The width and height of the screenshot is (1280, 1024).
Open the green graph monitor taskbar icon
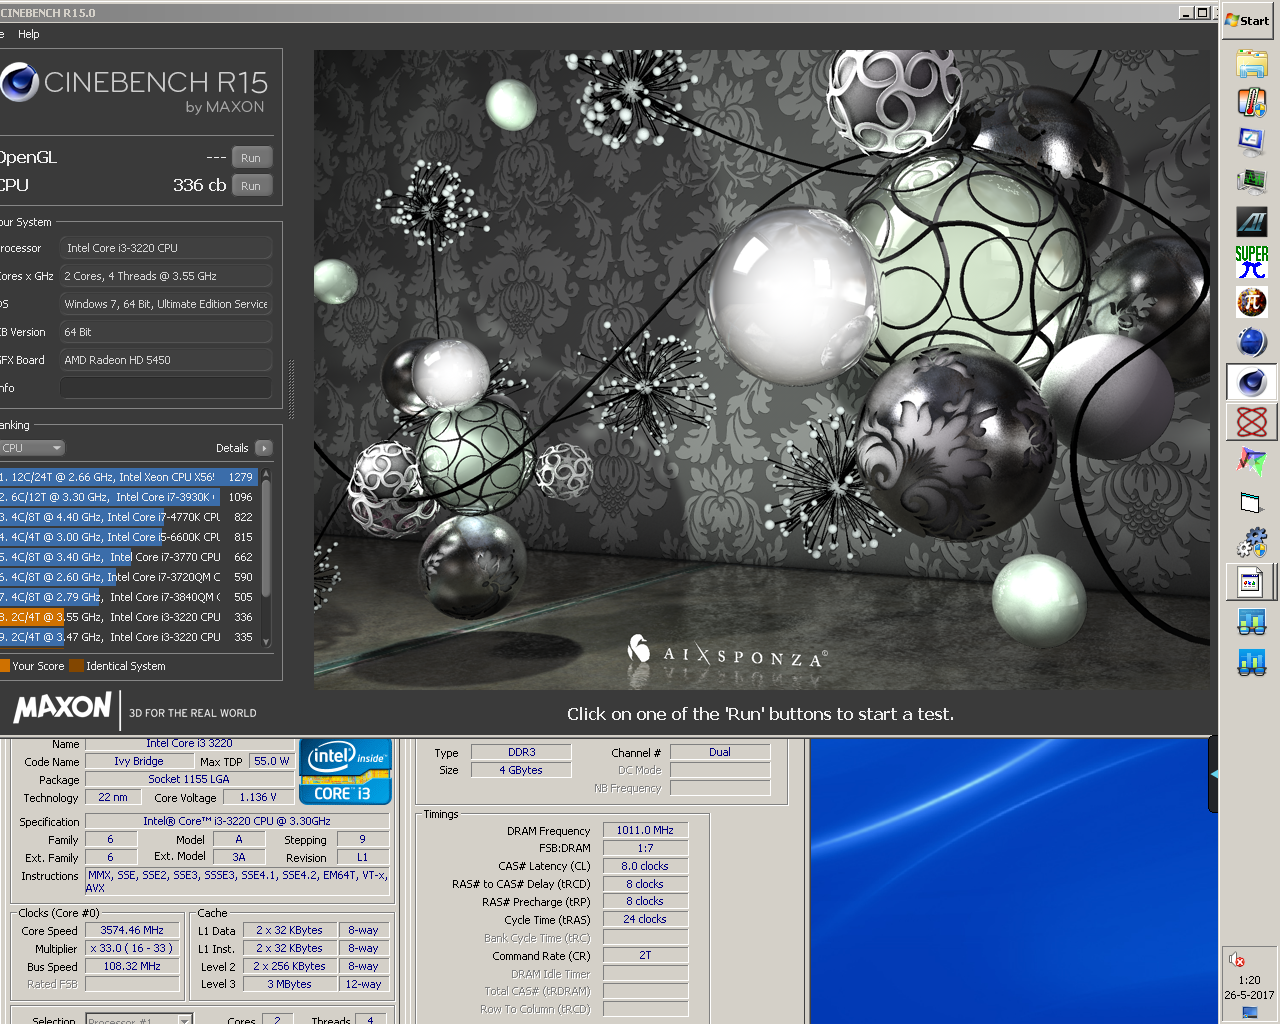coord(1251,181)
